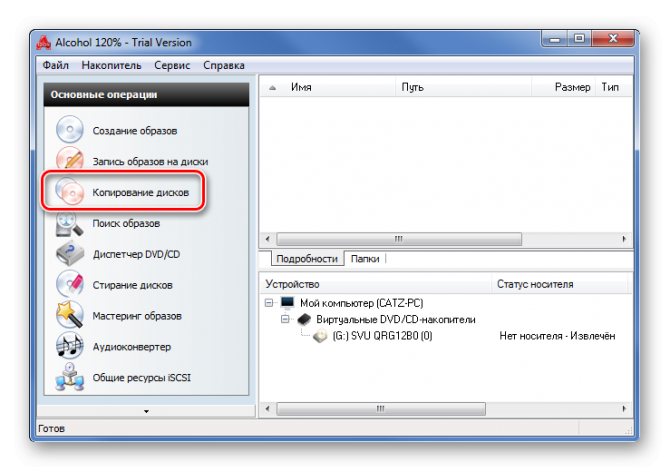Switch to the Папки tab
670x472 pixels.
(365, 258)
